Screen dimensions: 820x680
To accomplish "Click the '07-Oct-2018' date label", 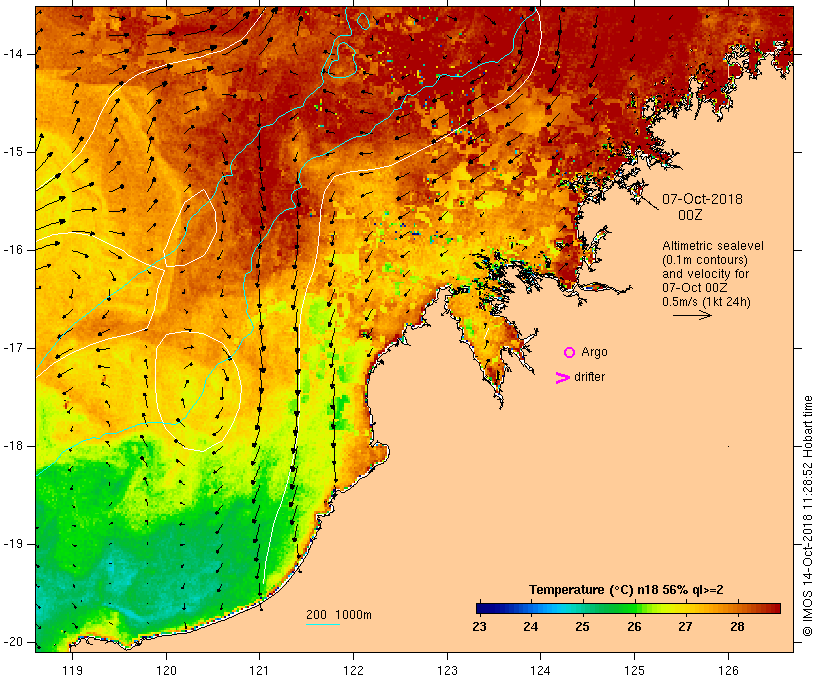I will [x=702, y=199].
